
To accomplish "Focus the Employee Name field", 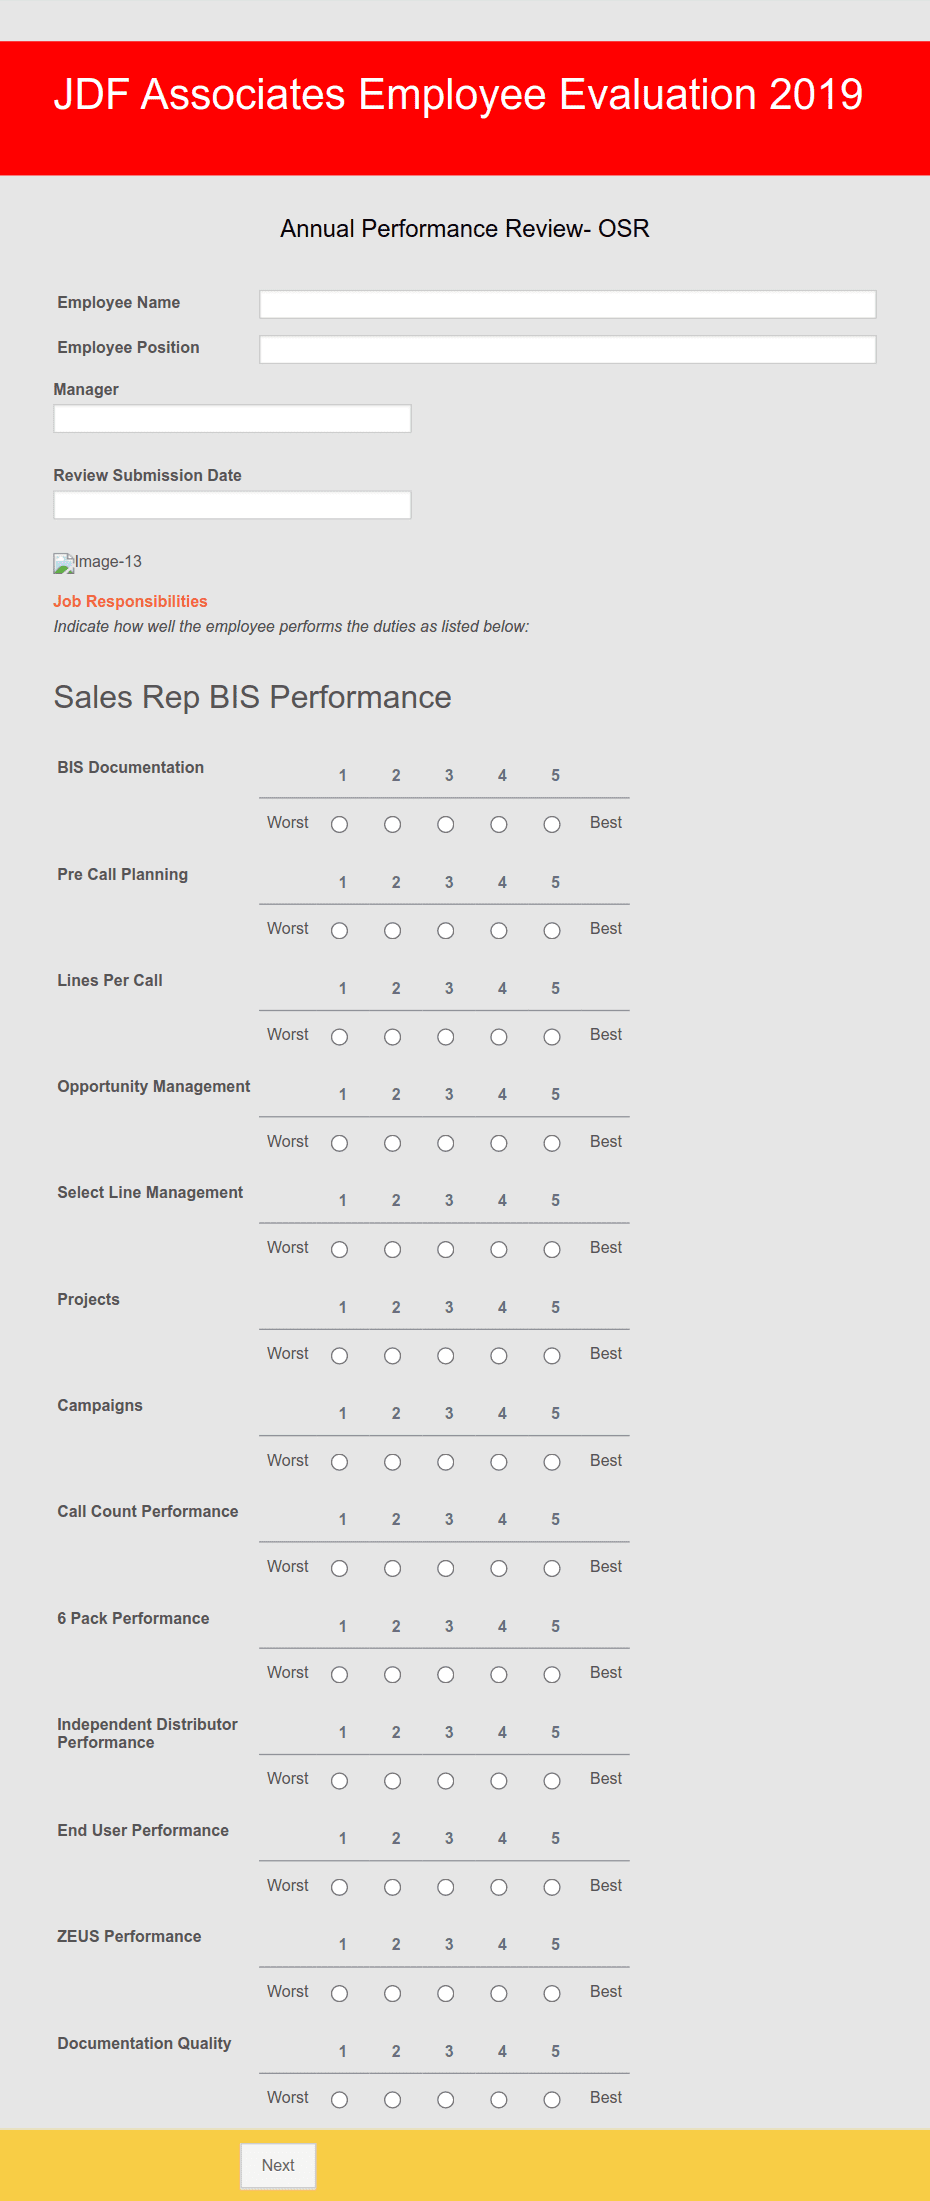I will 568,304.
